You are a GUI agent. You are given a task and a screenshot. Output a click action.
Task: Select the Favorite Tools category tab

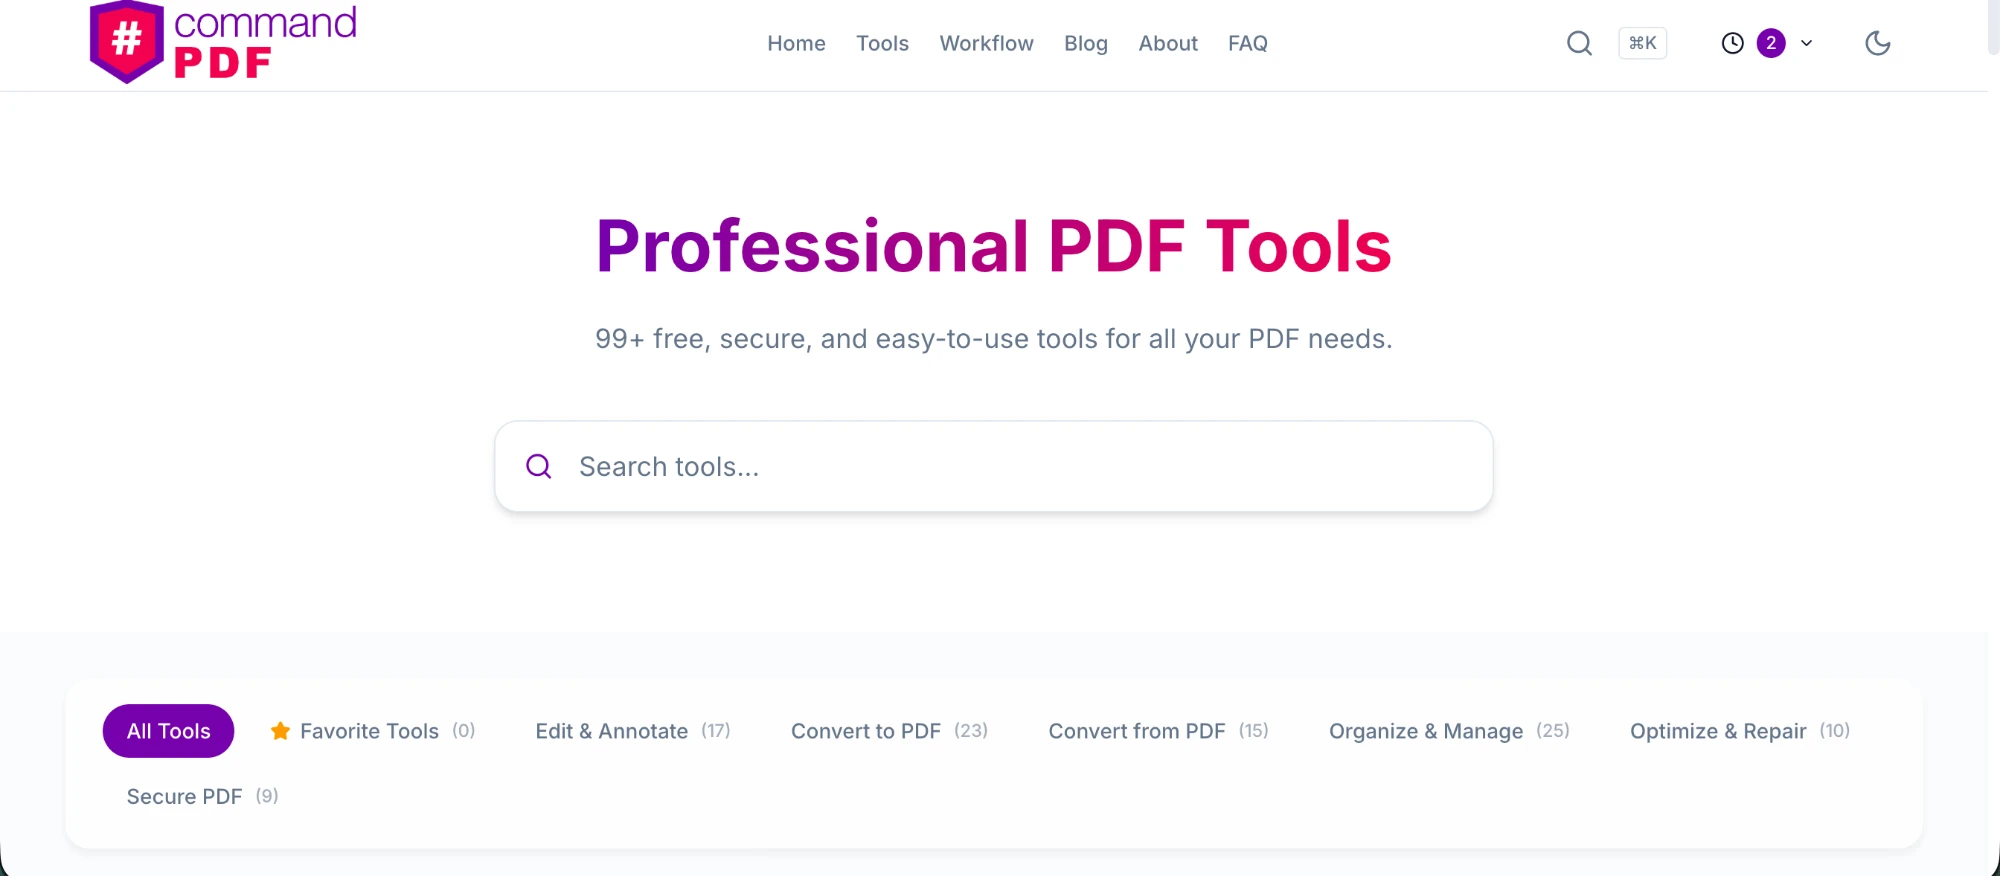(x=373, y=731)
